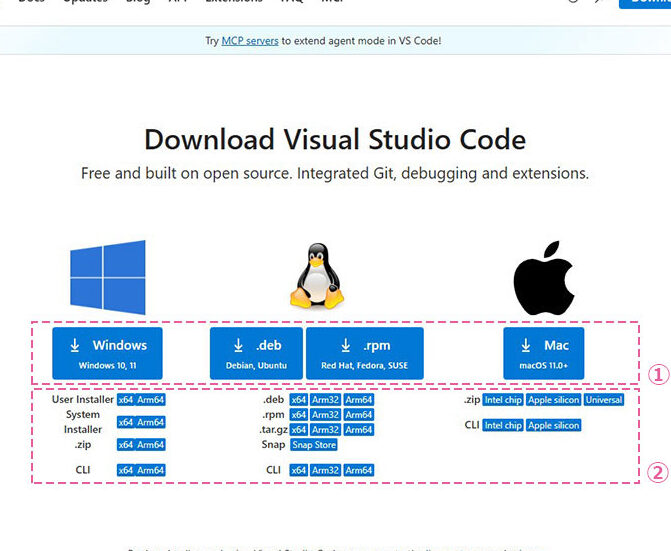The image size is (671, 551).
Task: Click the Mac macOS 11.0+ download button
Action: coord(543,353)
